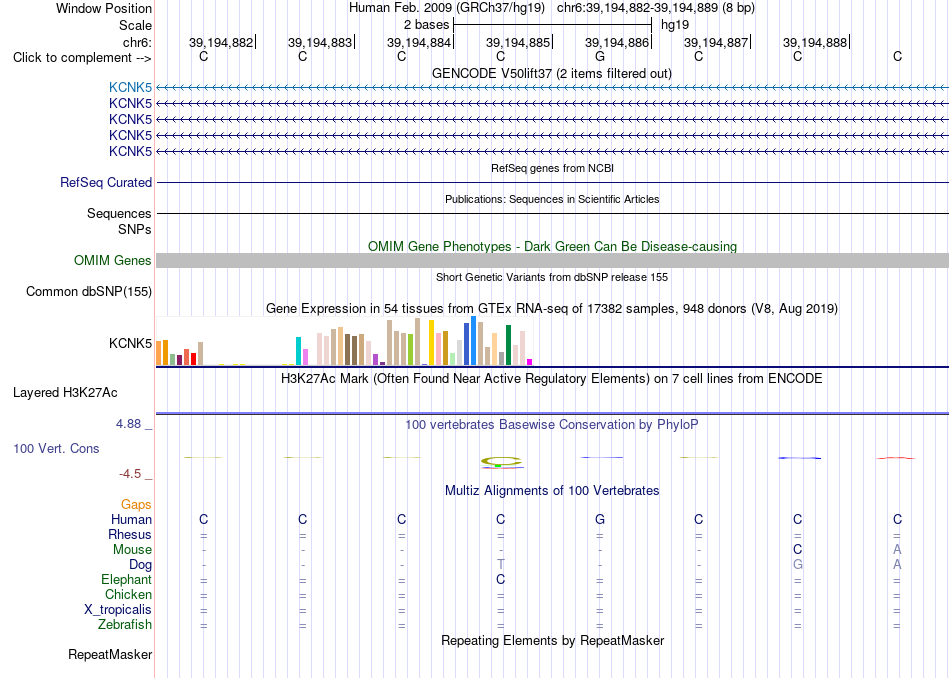Click the Gaps label in Multiz track
950x678 pixels.
136,505
